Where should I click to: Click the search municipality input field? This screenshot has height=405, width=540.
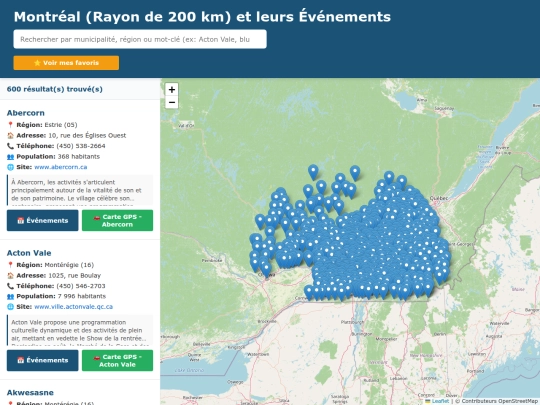coord(140,39)
